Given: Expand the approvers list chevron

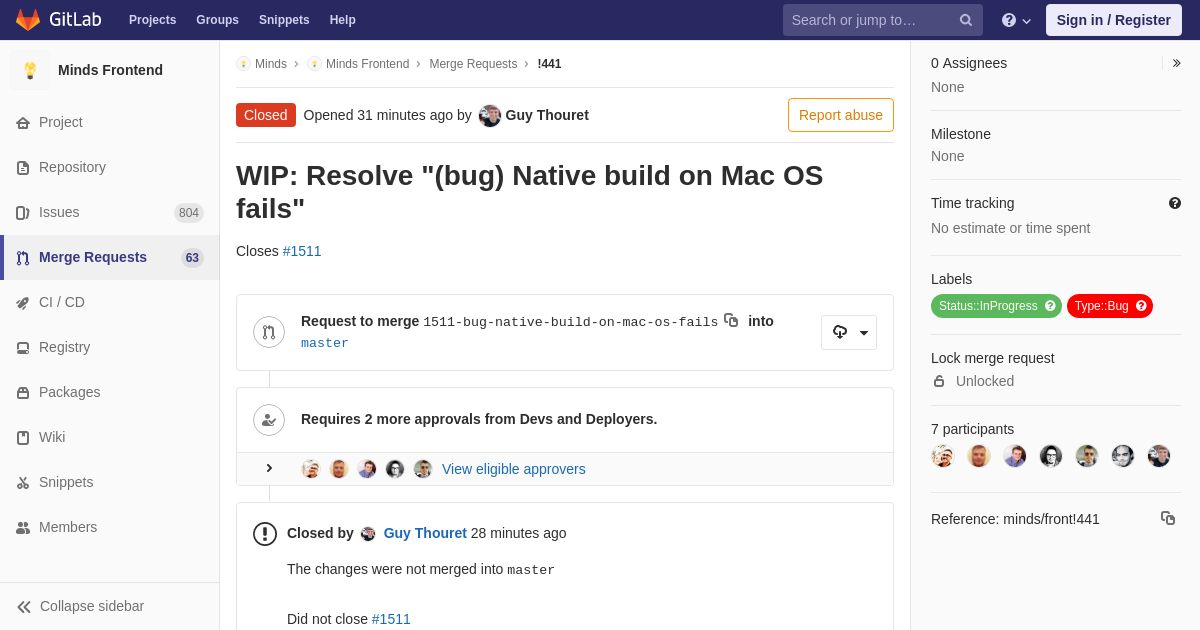Looking at the screenshot, I should [269, 468].
